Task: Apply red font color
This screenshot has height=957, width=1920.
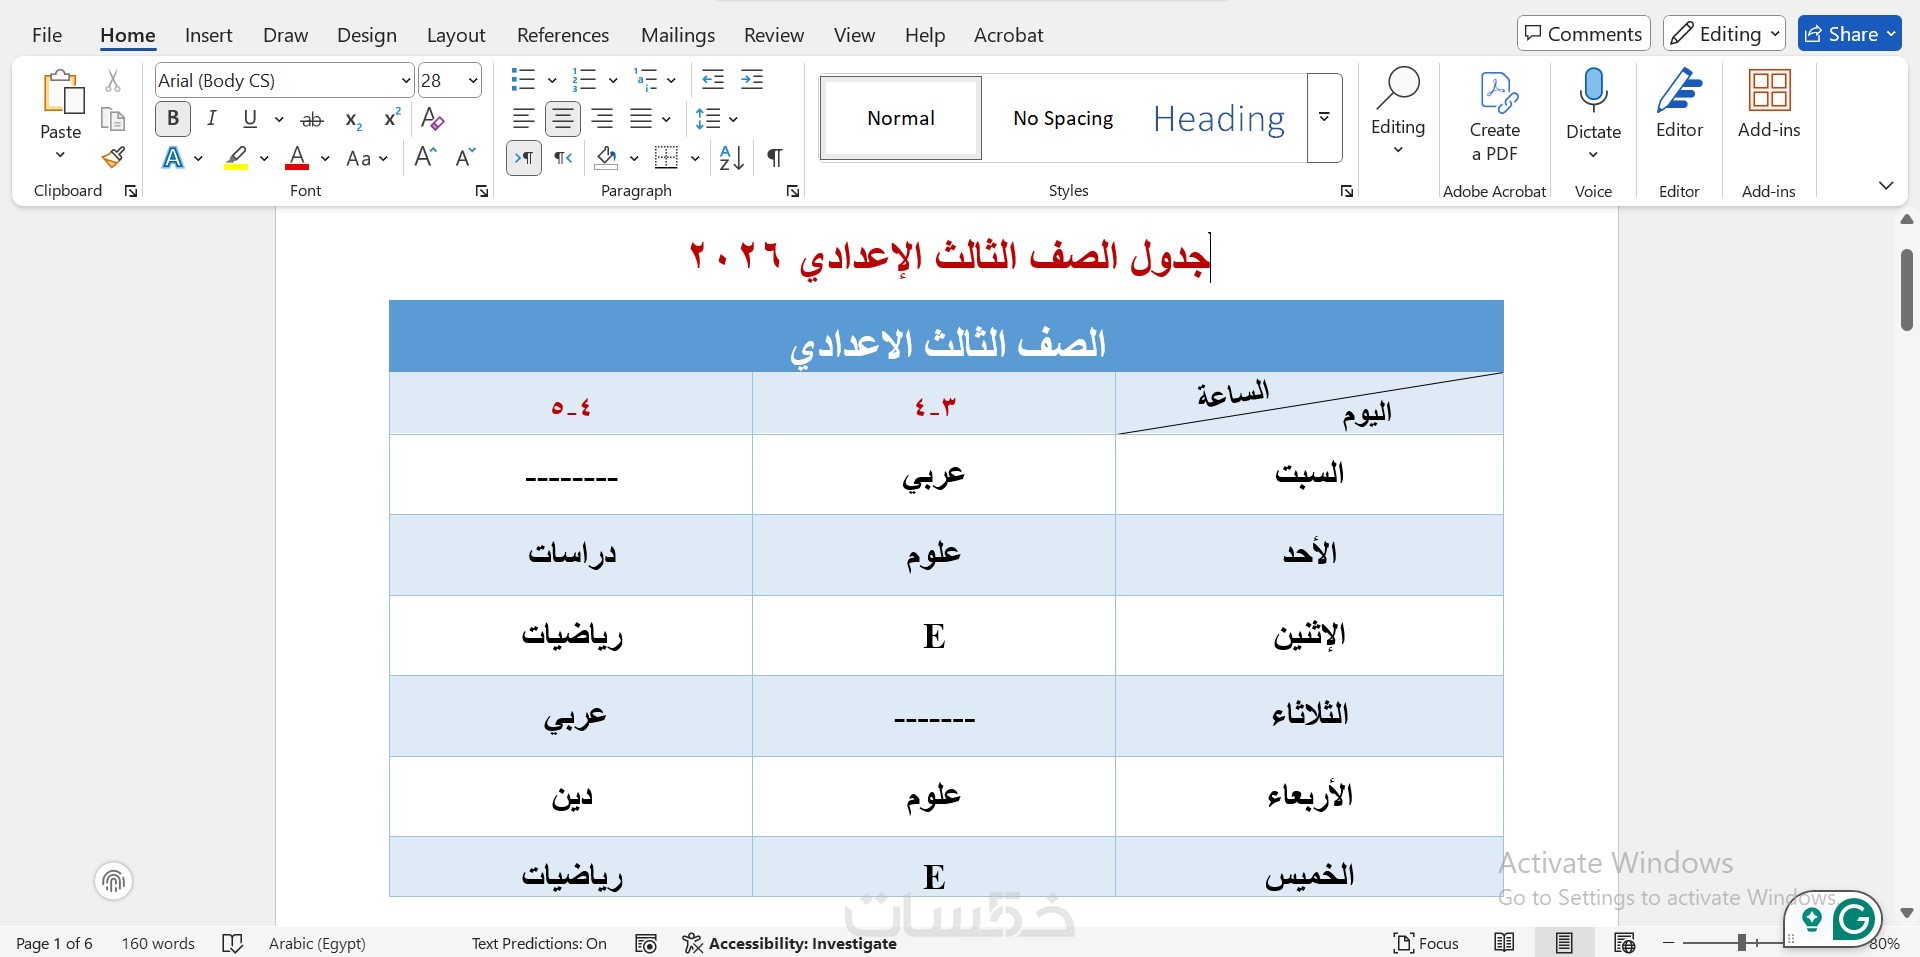Action: pos(297,158)
